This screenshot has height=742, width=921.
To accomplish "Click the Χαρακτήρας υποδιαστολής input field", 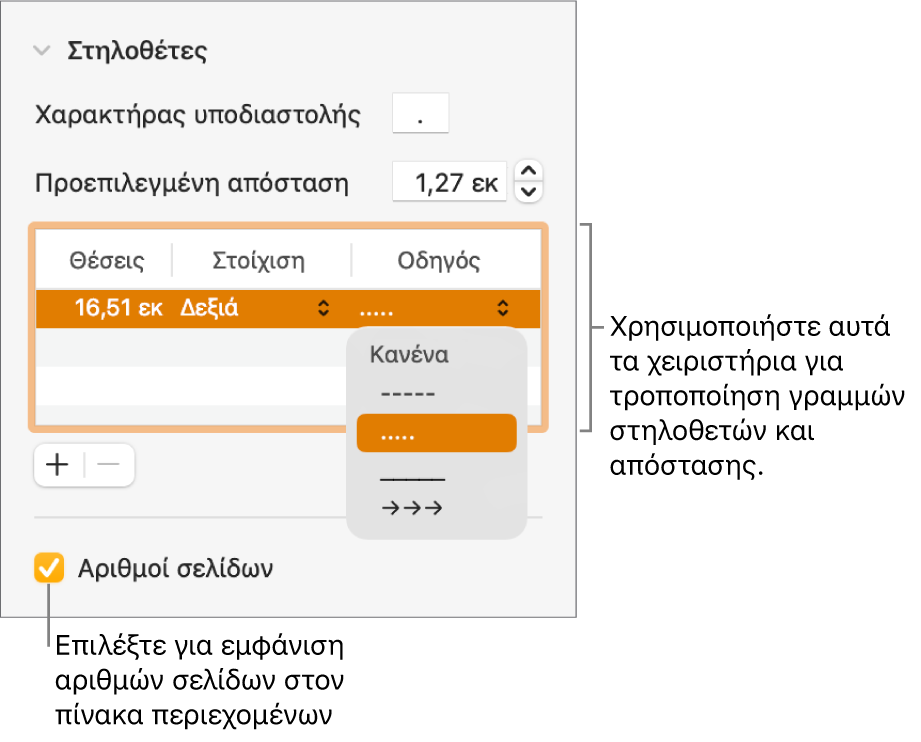I will (x=421, y=114).
